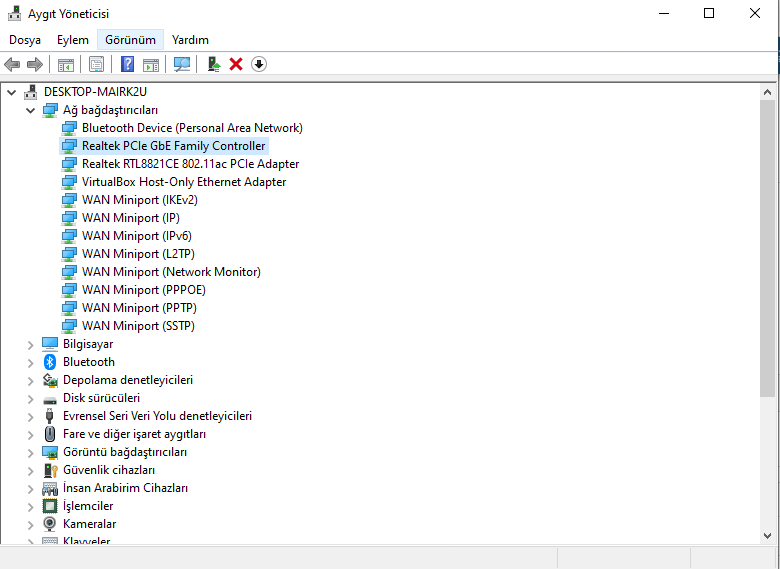Click the red X Uninstall device icon
The image size is (780, 569).
point(236,64)
